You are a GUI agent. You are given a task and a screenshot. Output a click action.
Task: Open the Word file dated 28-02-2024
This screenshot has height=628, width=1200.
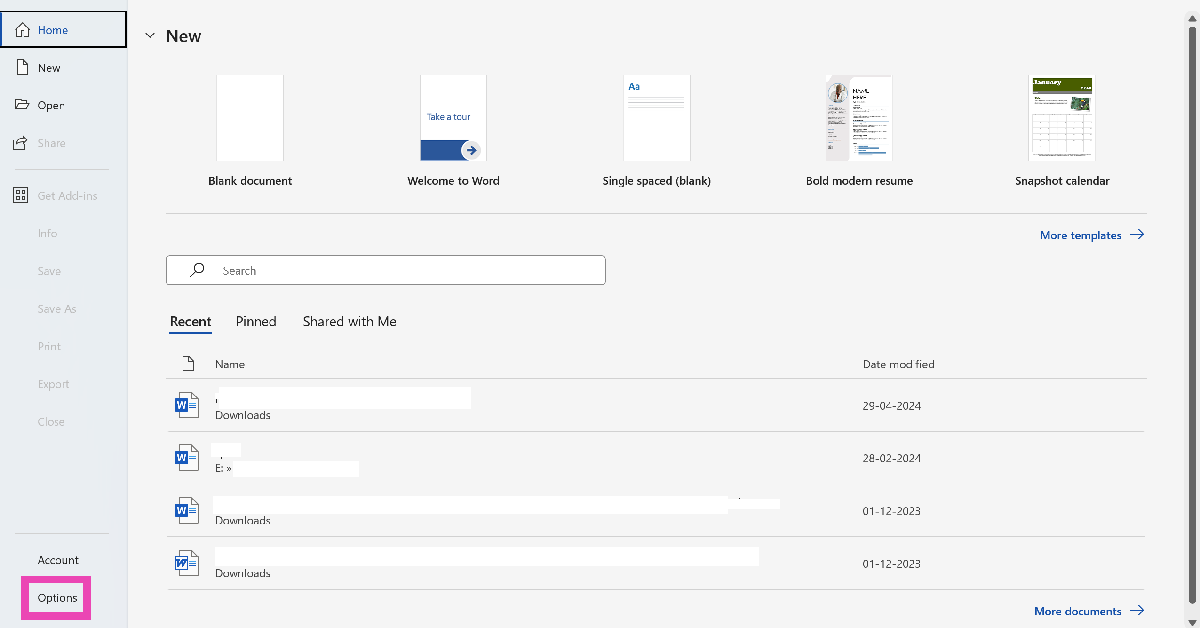[656, 458]
